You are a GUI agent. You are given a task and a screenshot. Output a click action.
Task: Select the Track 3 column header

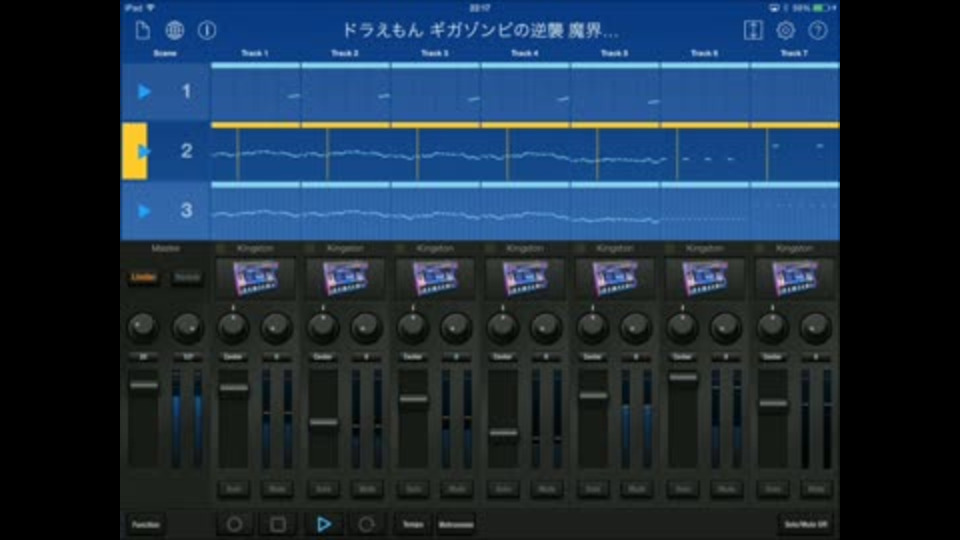point(435,53)
